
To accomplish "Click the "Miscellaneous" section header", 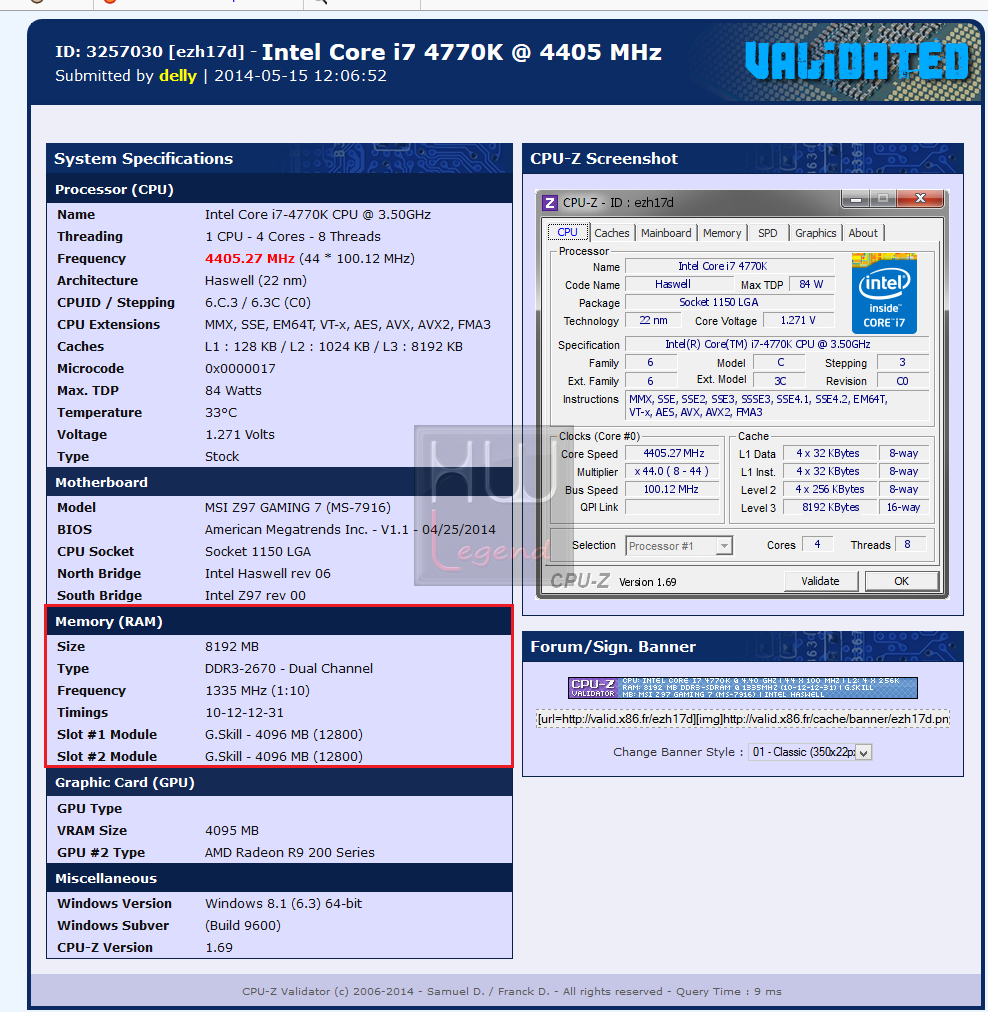I will pos(279,878).
